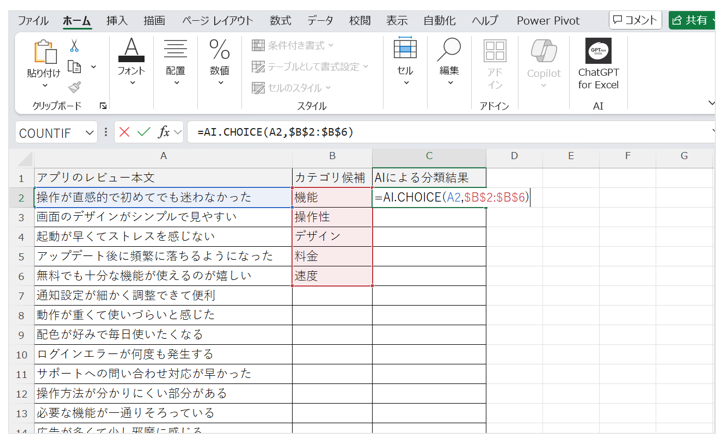Open the セル cells group icon
Image resolution: width=723 pixels, height=445 pixels.
[x=405, y=48]
